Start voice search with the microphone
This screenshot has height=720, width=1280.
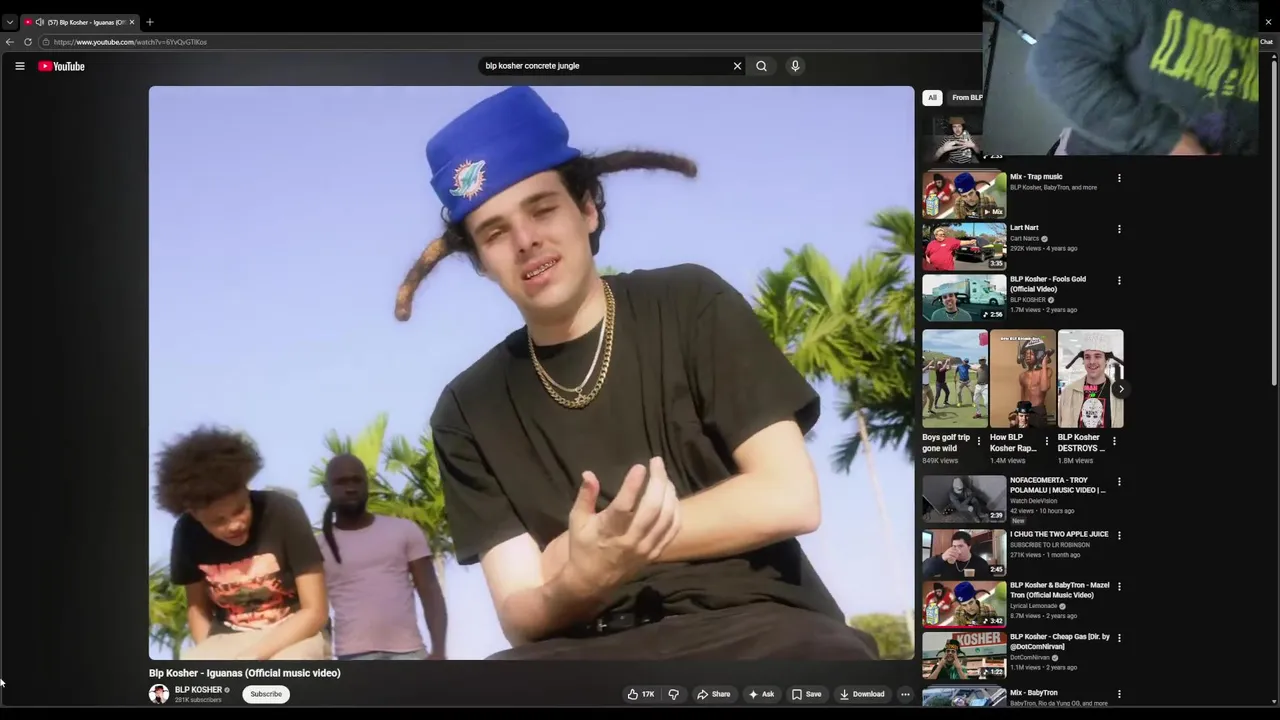[x=795, y=66]
